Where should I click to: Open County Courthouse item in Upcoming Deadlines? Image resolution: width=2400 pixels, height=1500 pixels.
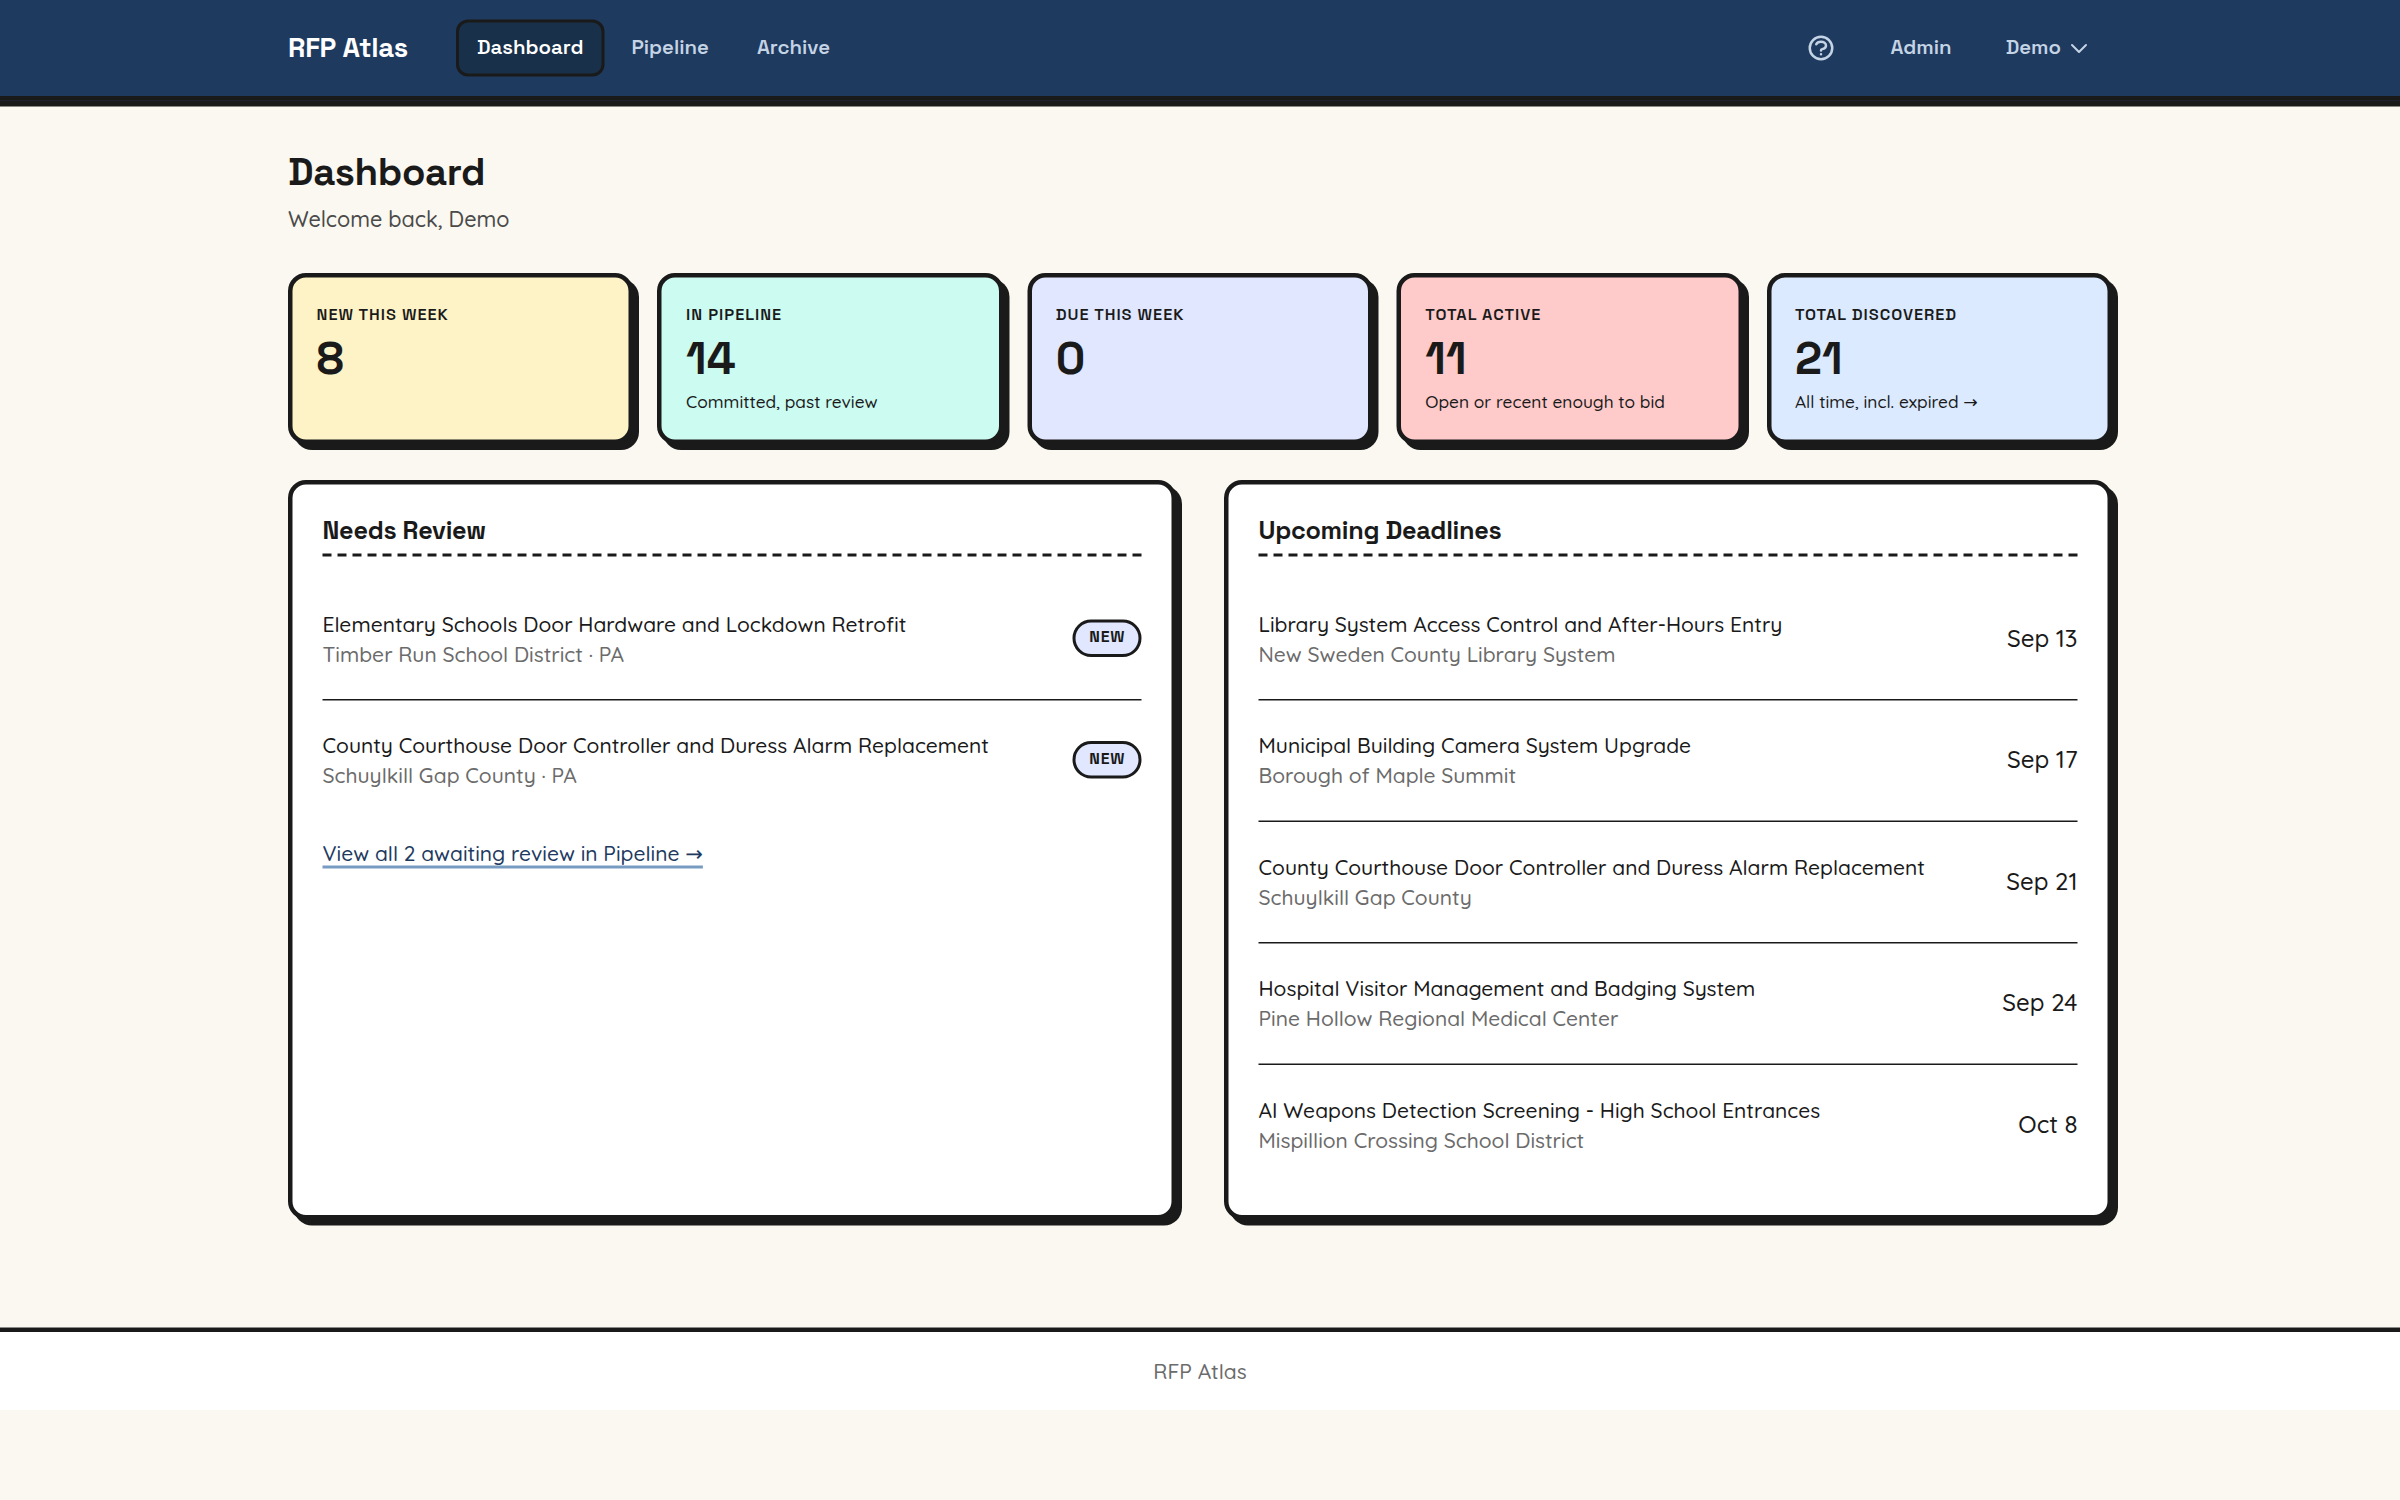[1667, 882]
